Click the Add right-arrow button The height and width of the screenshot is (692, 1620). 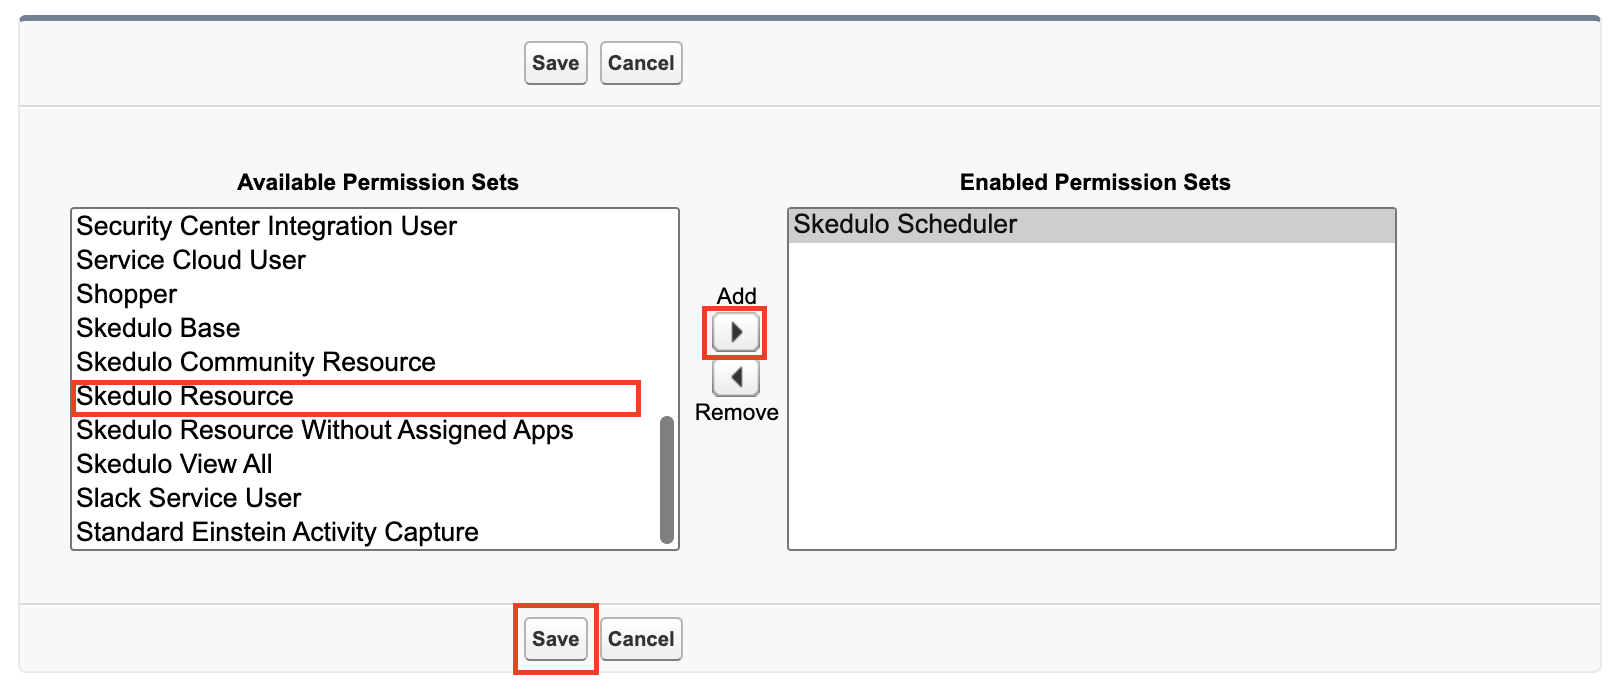[736, 332]
